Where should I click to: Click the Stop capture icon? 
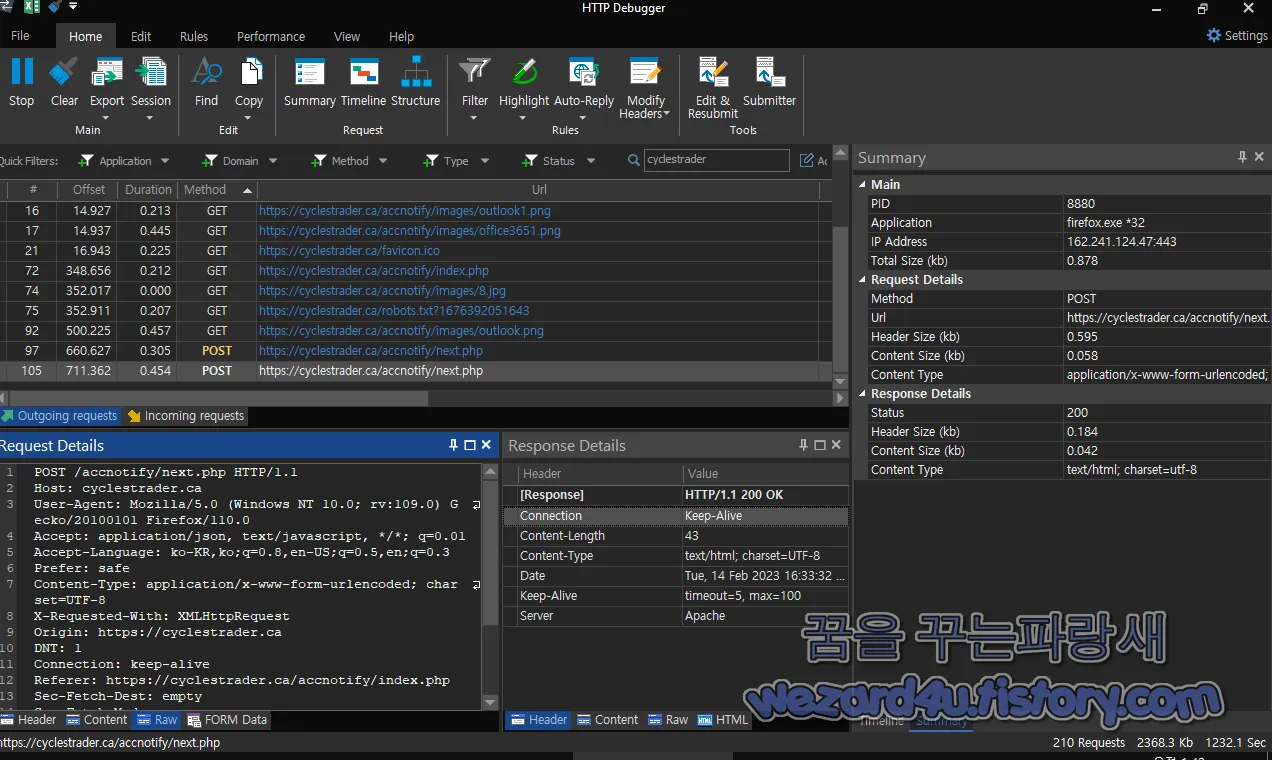tap(22, 73)
